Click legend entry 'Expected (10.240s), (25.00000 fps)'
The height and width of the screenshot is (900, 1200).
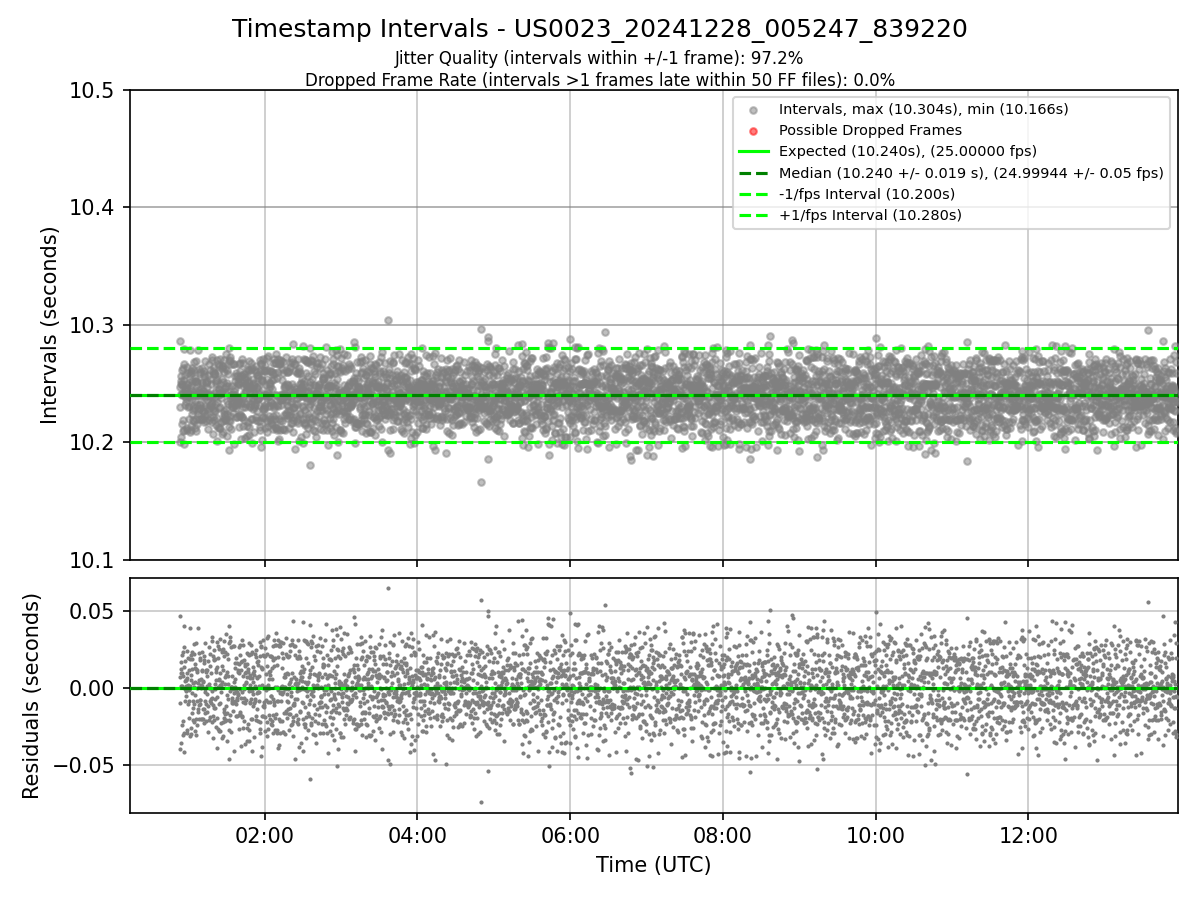point(907,151)
